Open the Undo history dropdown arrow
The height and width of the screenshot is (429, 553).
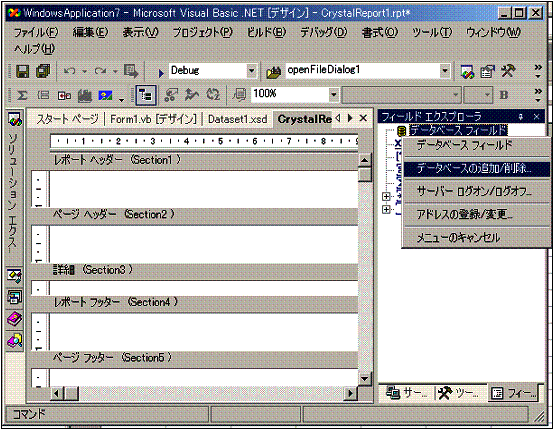[x=84, y=72]
